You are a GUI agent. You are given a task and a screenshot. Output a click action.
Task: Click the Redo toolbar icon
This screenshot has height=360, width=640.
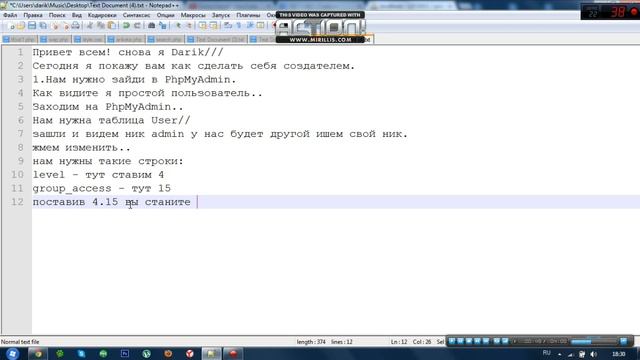pos(137,26)
